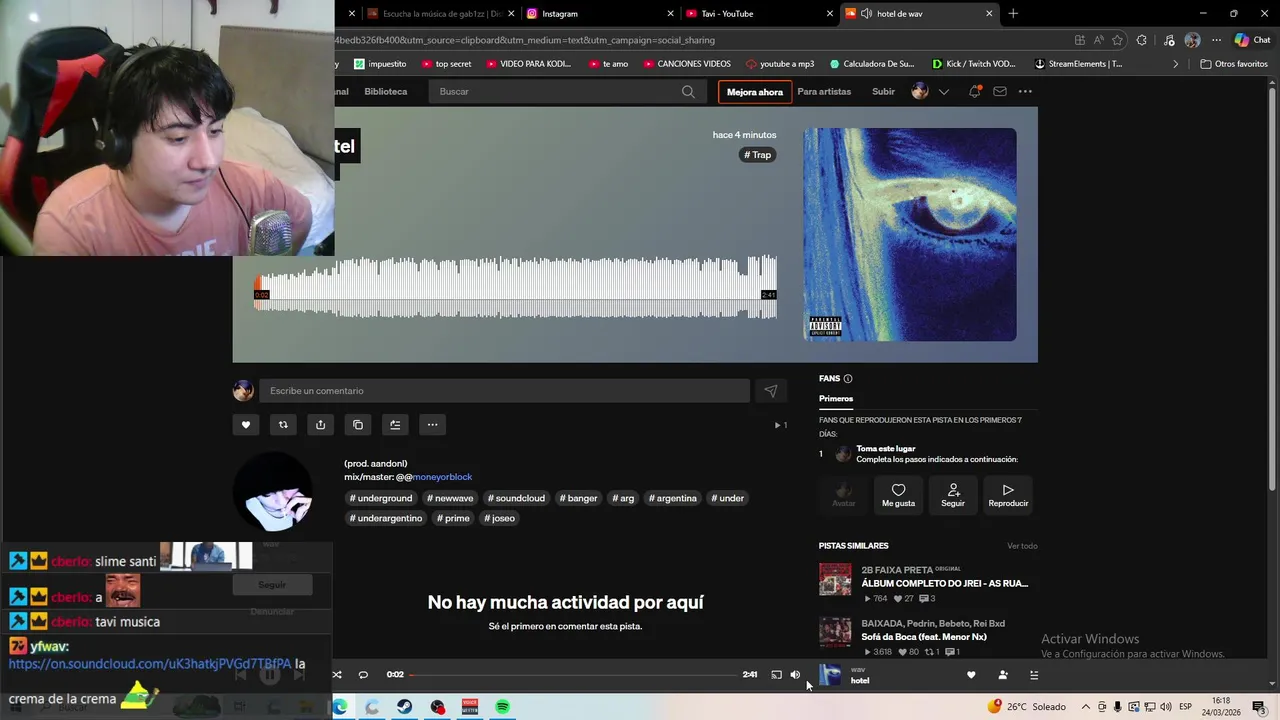This screenshot has height=720, width=1280.
Task: Click the volume speaker icon in player bar
Action: (x=795, y=675)
